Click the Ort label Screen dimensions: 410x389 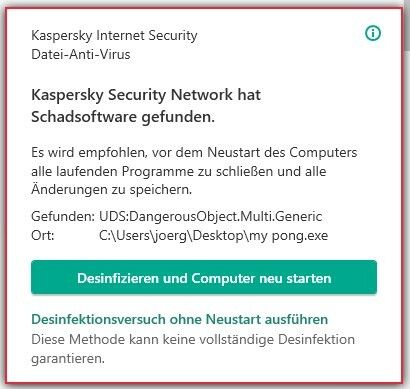[x=43, y=236]
